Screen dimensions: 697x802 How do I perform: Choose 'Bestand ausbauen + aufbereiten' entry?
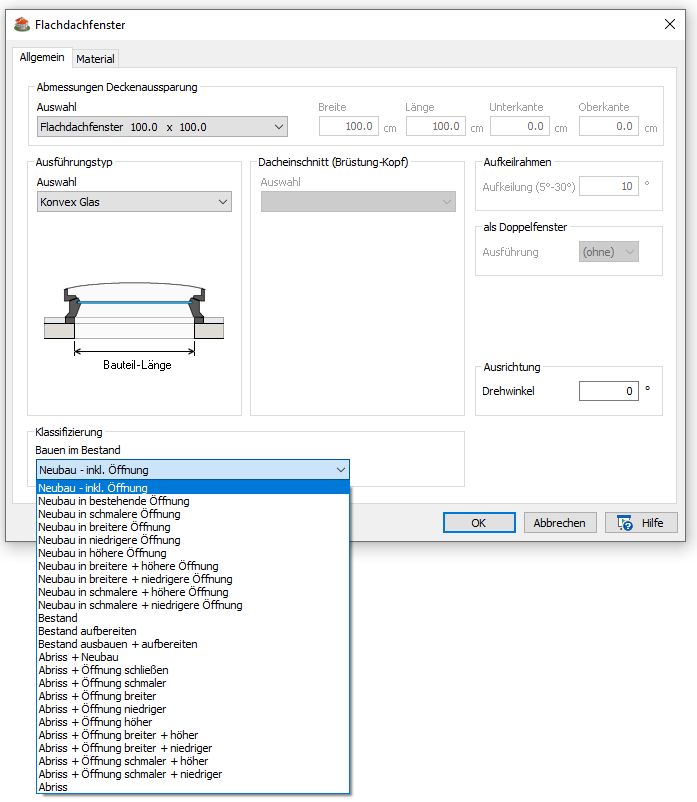117,644
